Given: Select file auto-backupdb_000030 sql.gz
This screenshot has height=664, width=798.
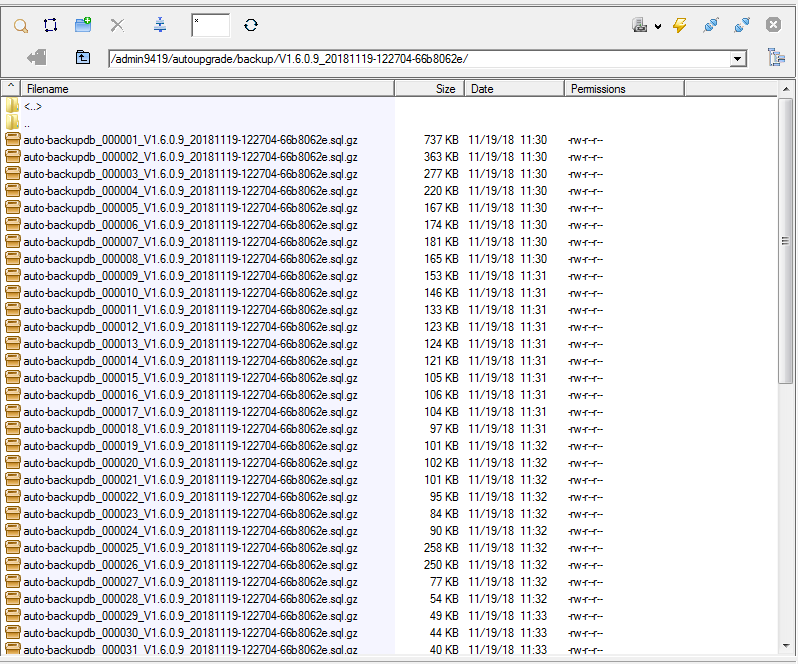Looking at the screenshot, I should click(190, 633).
